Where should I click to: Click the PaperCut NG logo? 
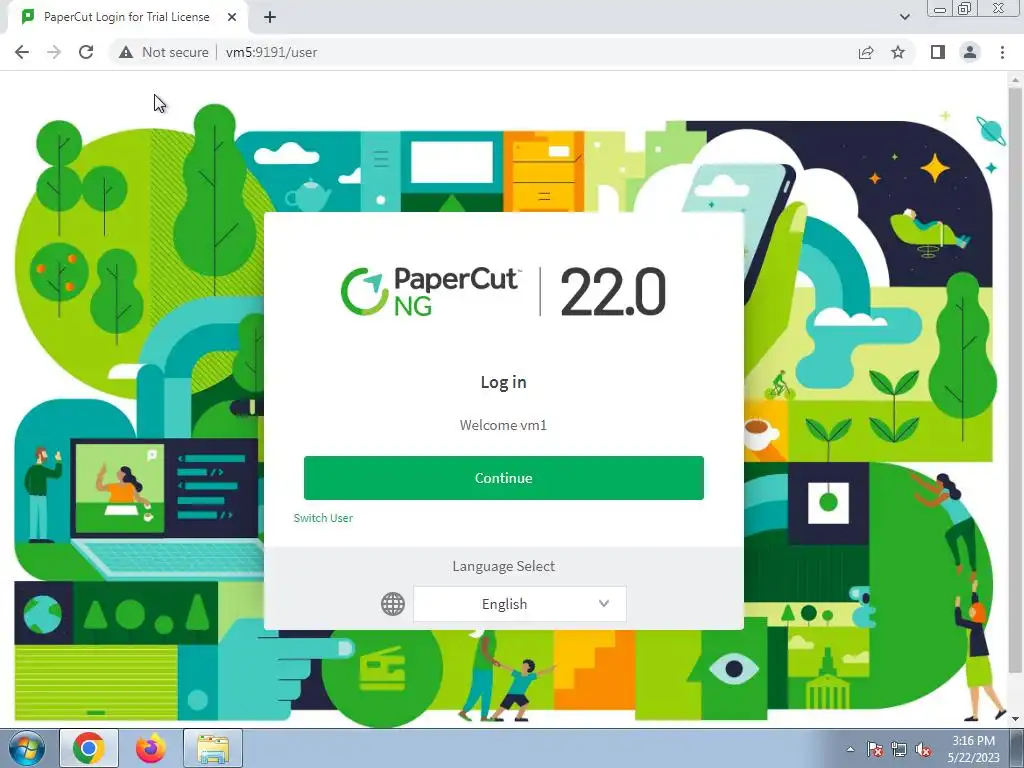tap(430, 291)
